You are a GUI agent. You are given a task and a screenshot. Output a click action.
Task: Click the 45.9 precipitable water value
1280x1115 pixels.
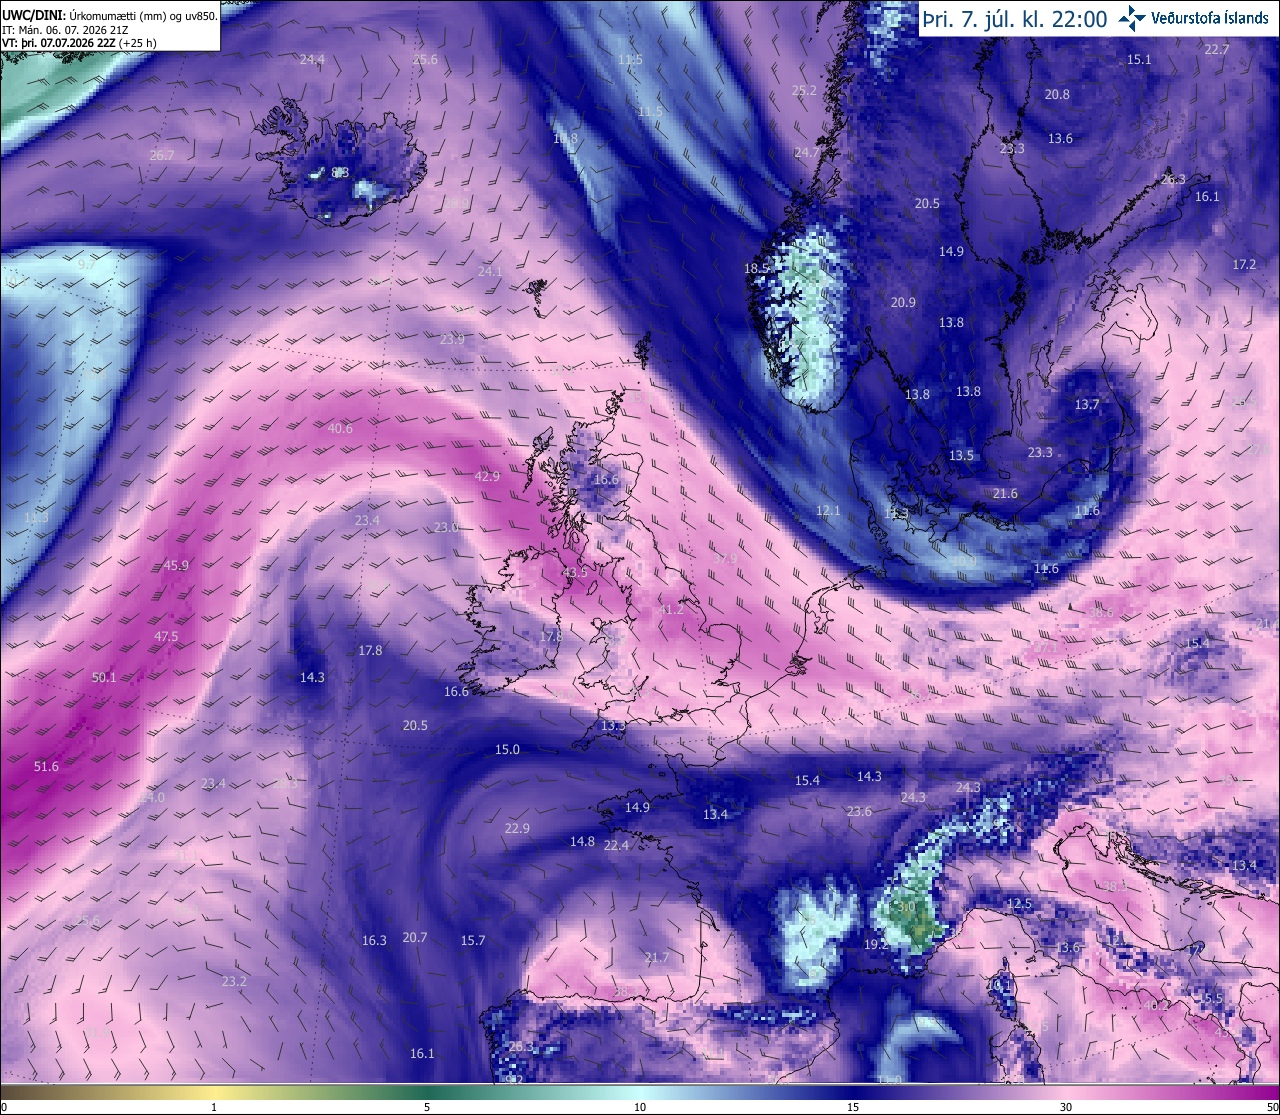coord(176,565)
